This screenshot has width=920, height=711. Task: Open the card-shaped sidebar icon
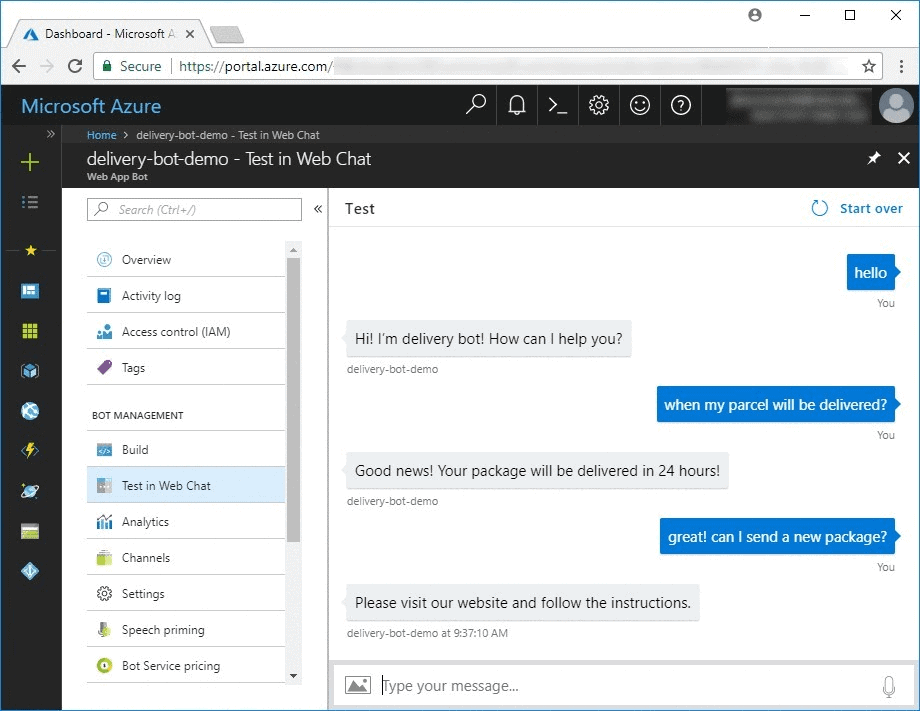[x=30, y=531]
